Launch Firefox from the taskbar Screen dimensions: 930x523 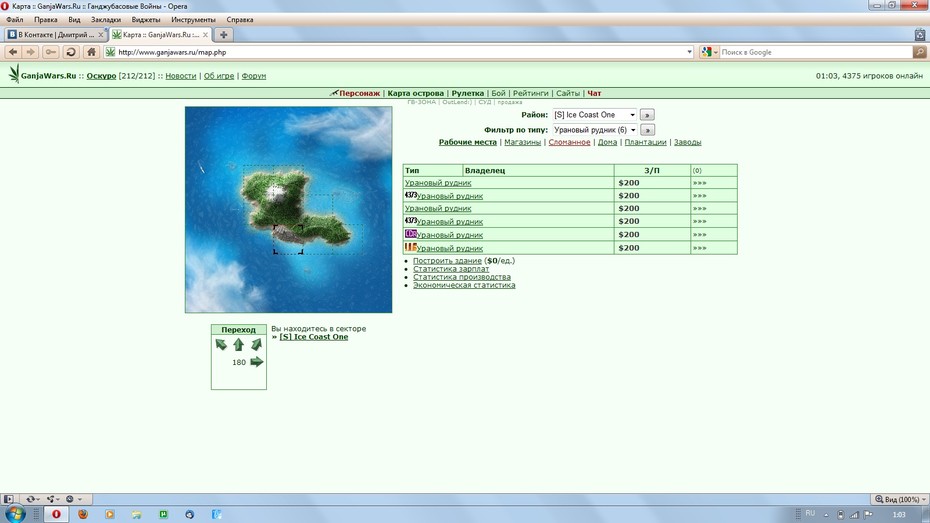tap(83, 514)
